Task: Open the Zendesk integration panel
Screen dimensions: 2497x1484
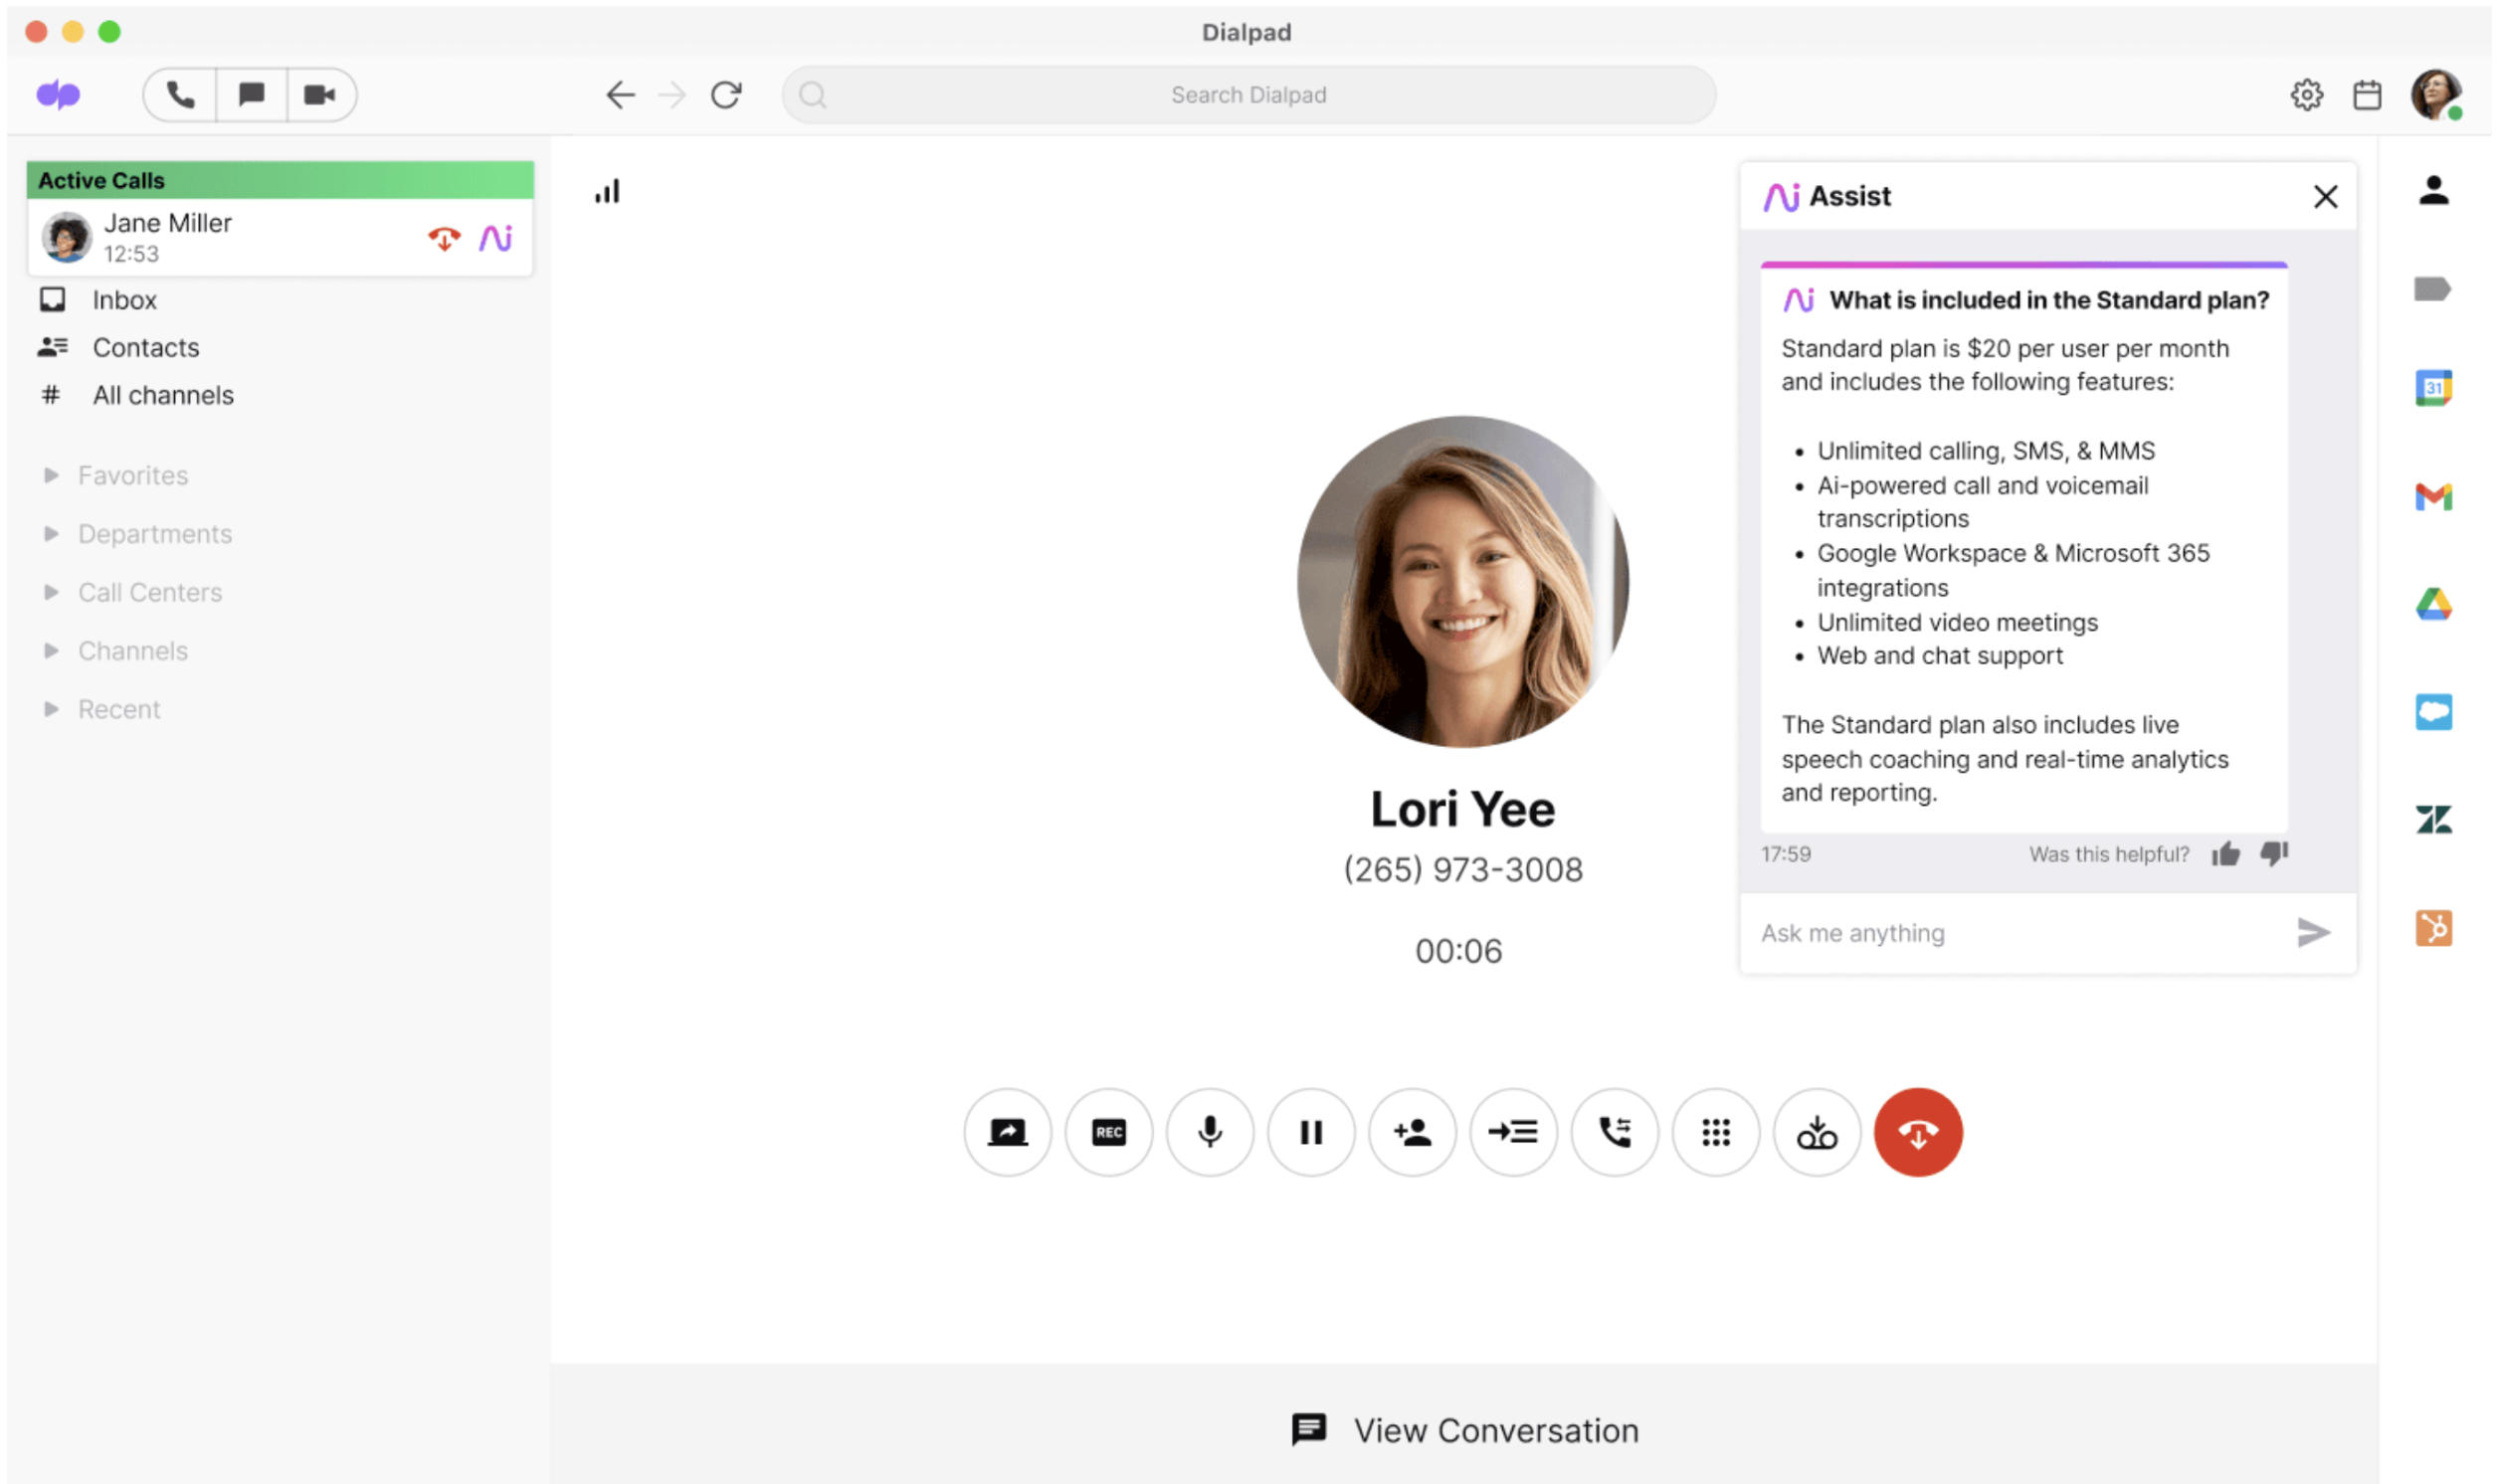Action: (x=2434, y=817)
